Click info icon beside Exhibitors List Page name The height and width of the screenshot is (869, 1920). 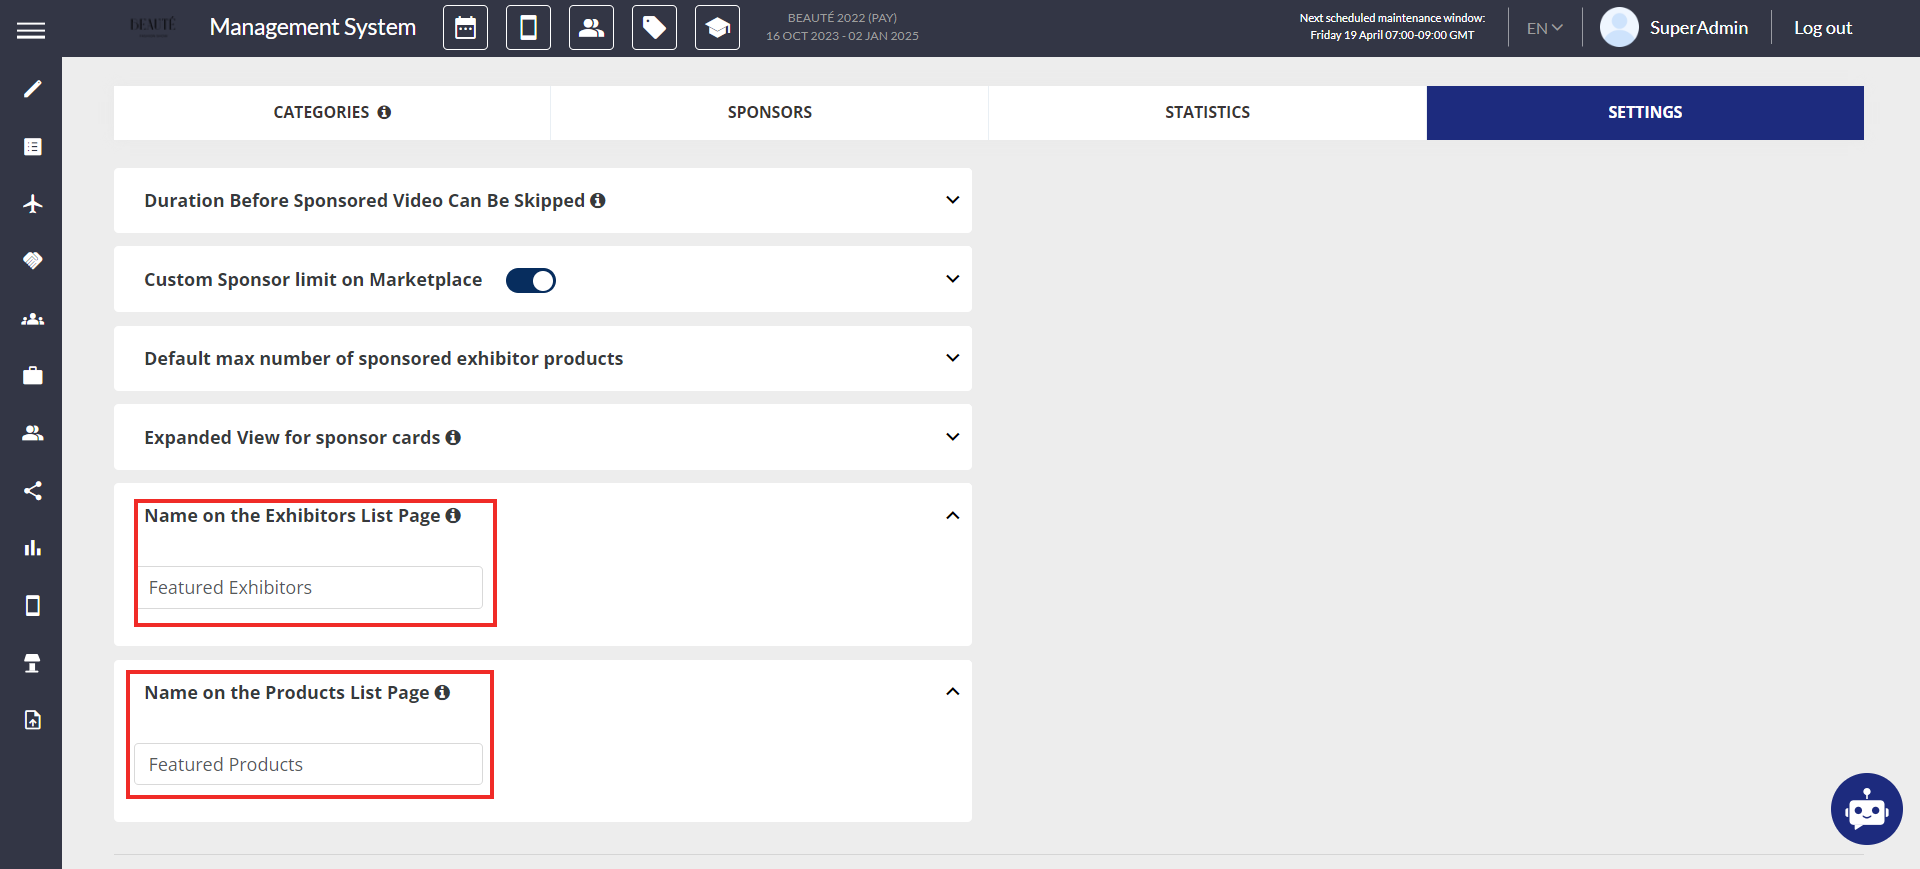tap(453, 515)
